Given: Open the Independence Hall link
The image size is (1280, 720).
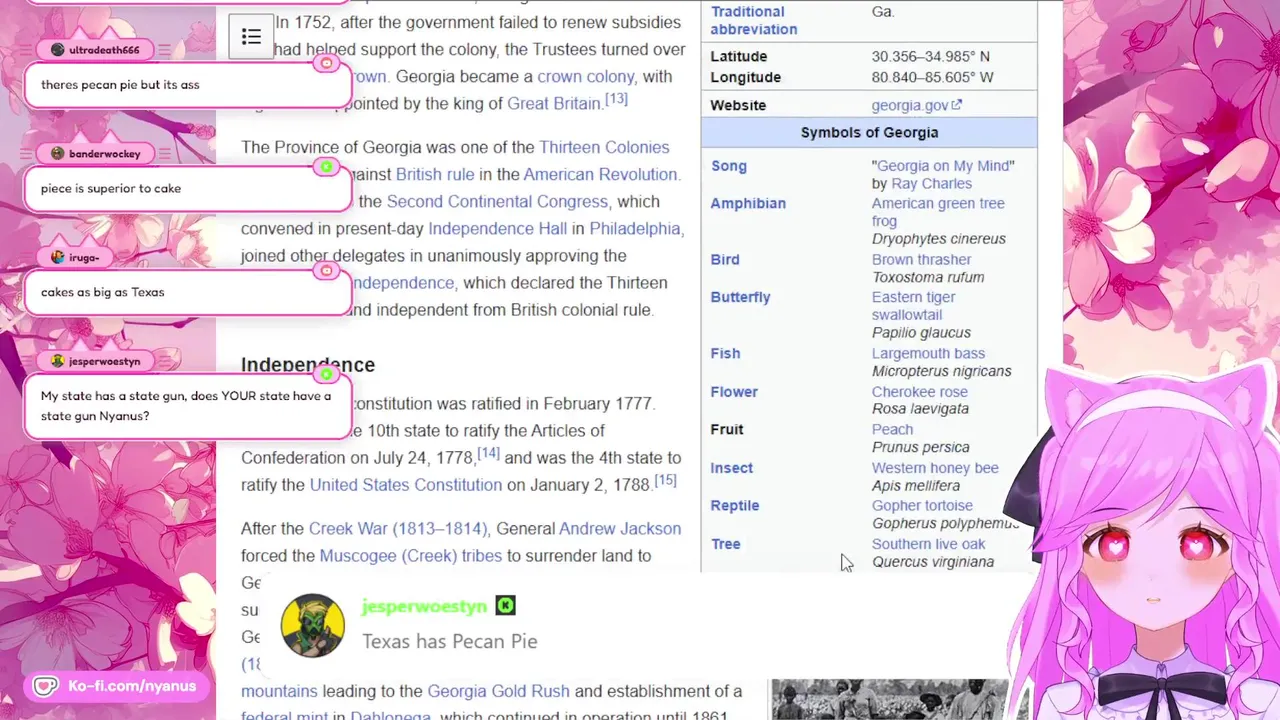Looking at the screenshot, I should coord(497,228).
